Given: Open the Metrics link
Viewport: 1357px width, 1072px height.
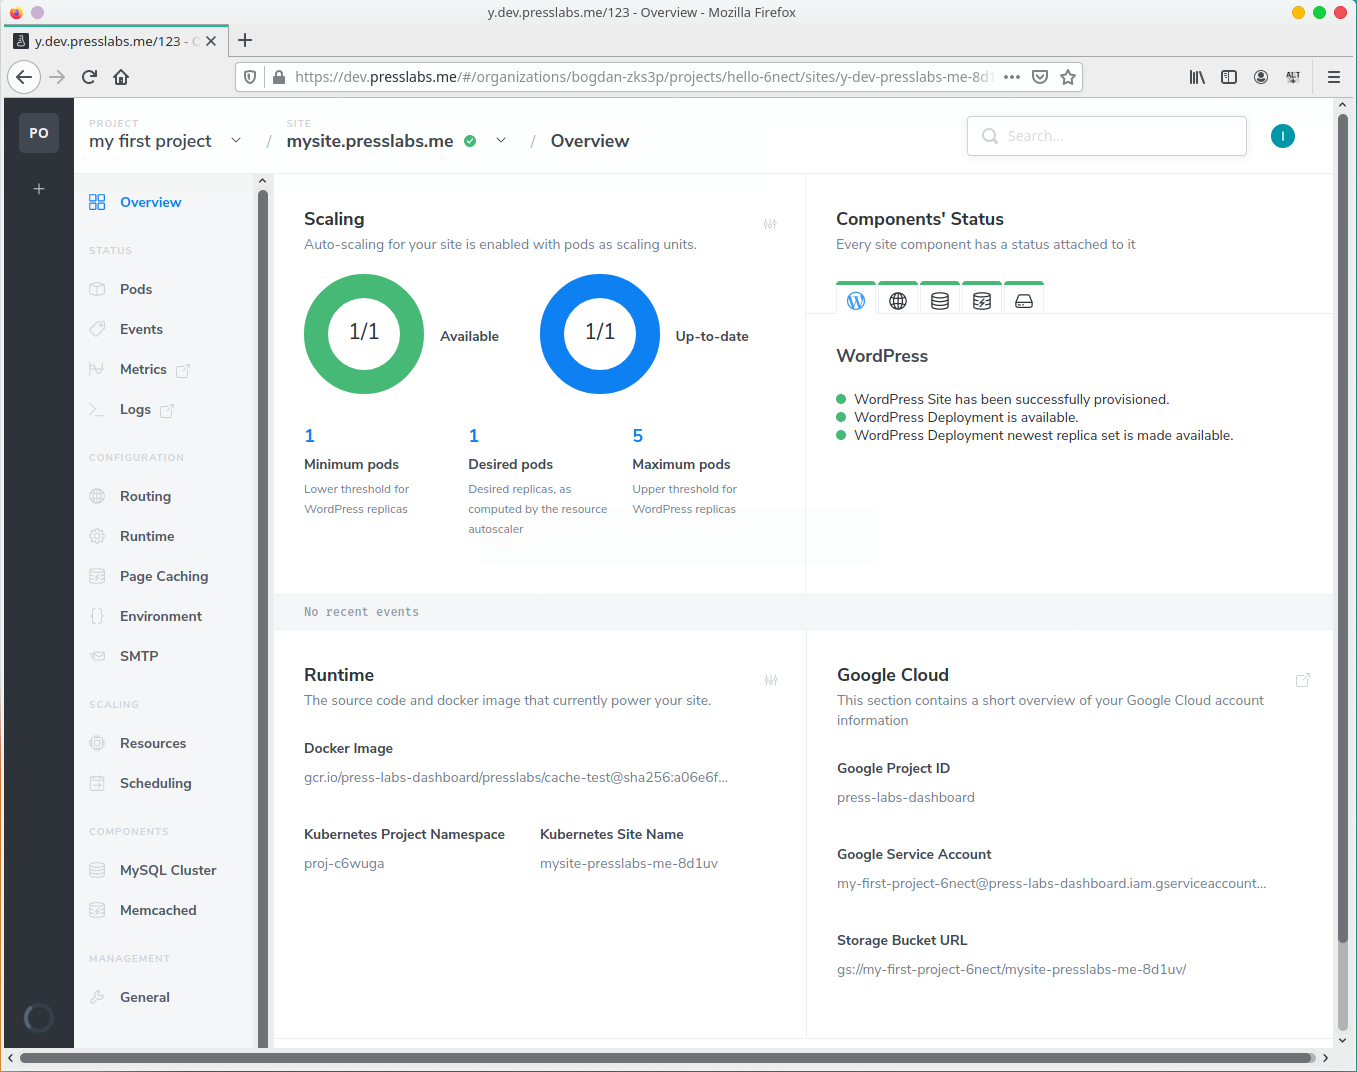Looking at the screenshot, I should (x=143, y=369).
